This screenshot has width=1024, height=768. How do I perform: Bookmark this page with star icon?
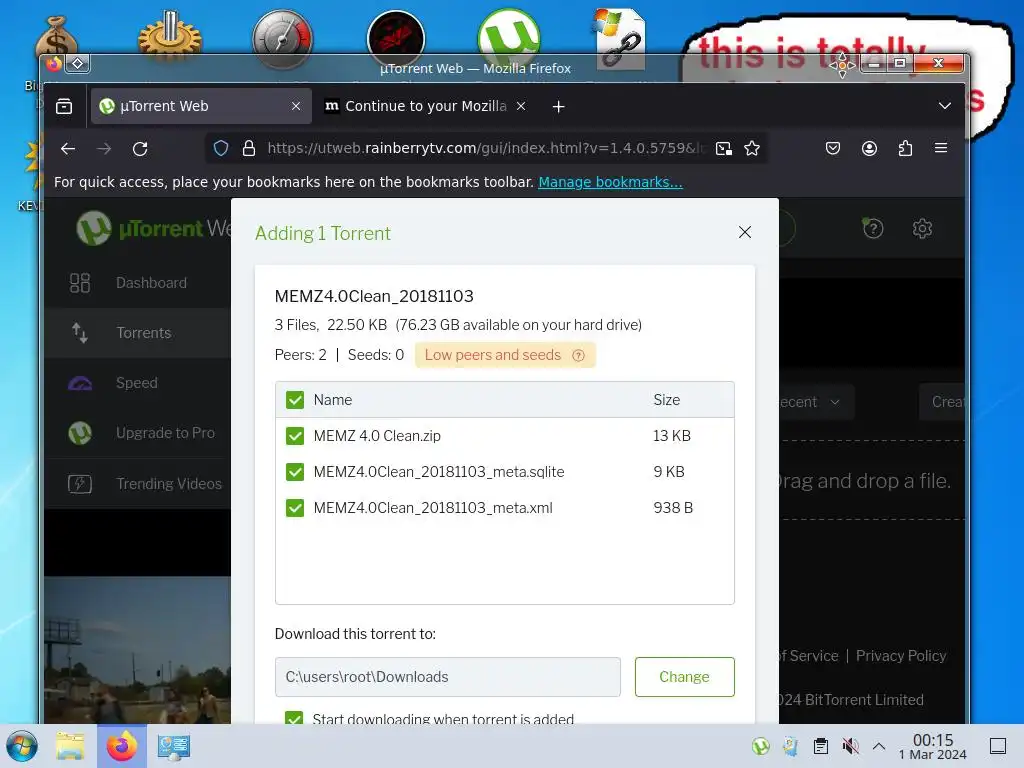(752, 148)
